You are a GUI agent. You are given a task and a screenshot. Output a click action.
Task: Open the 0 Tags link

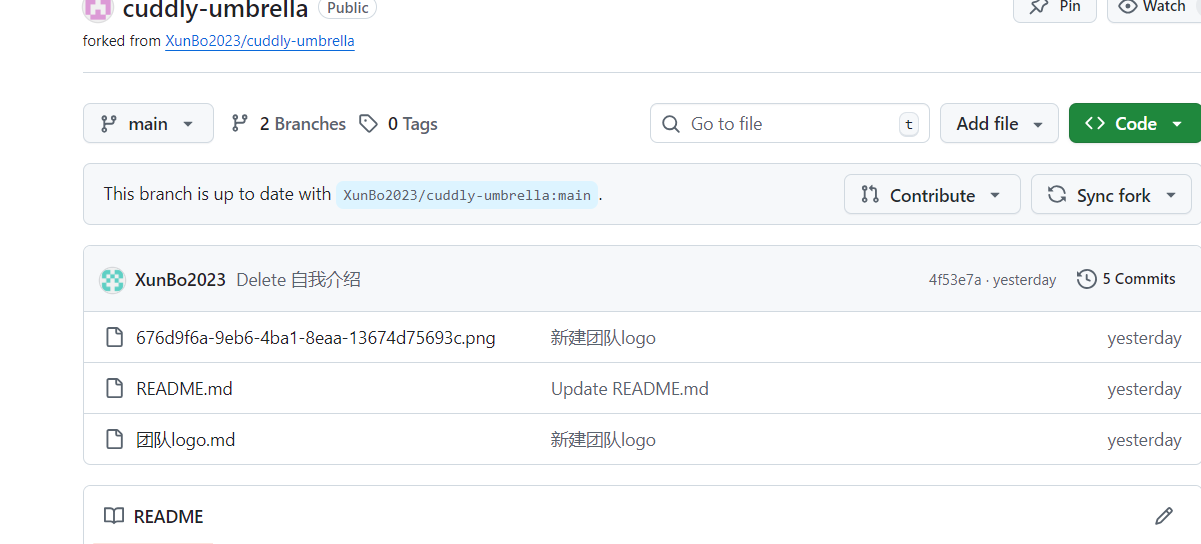398,123
